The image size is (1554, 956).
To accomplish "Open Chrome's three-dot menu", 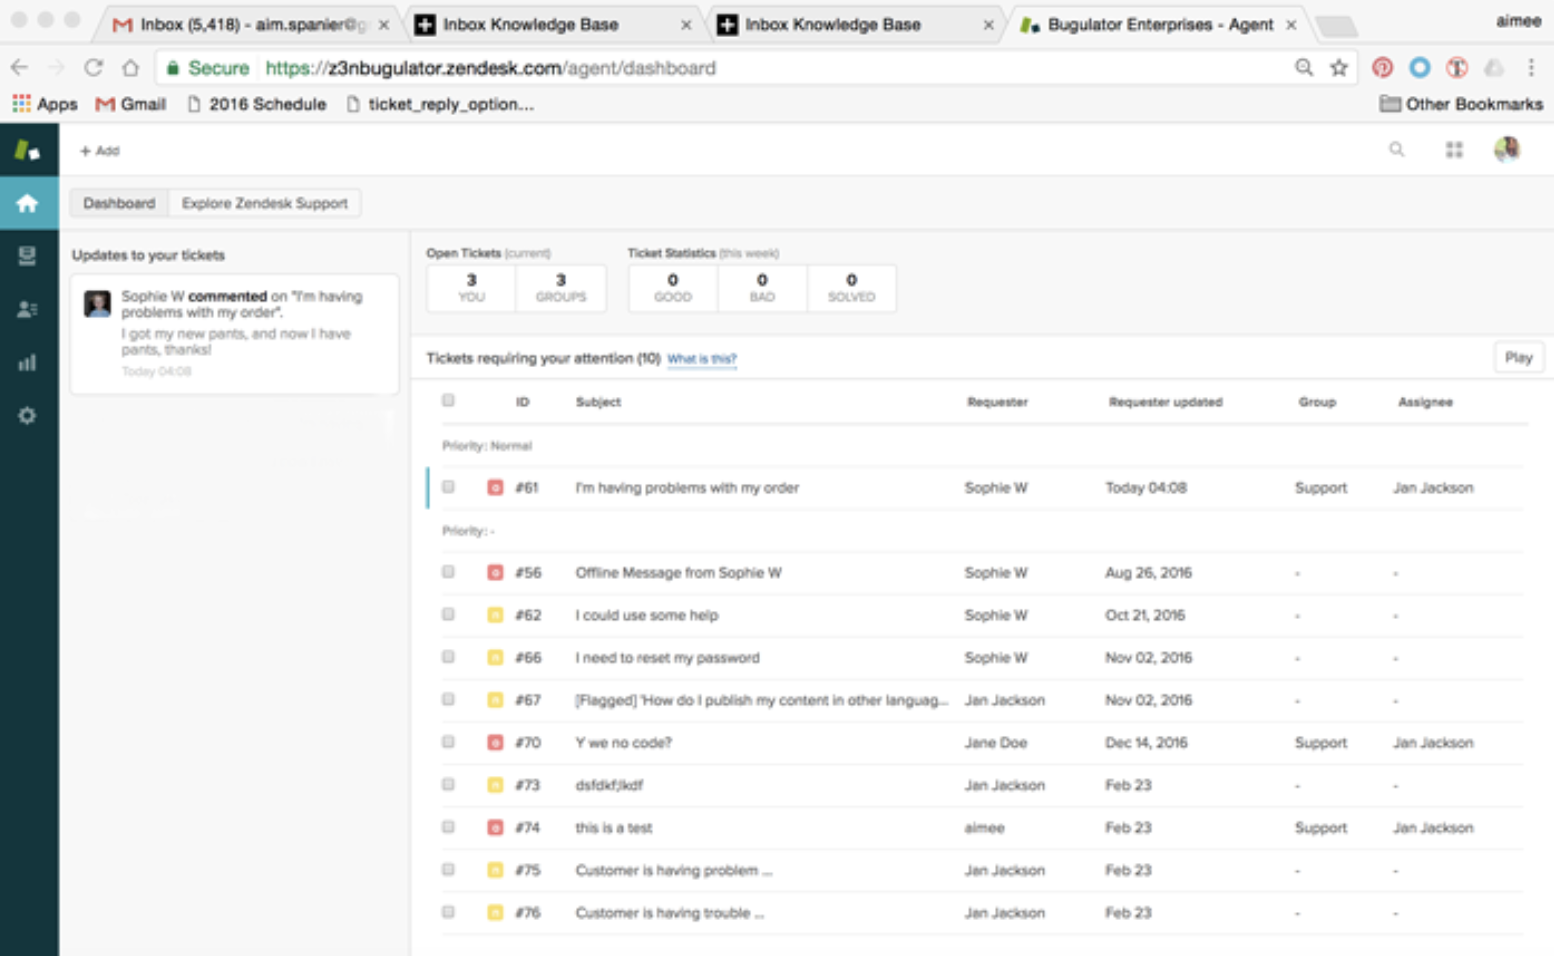I will (1530, 68).
